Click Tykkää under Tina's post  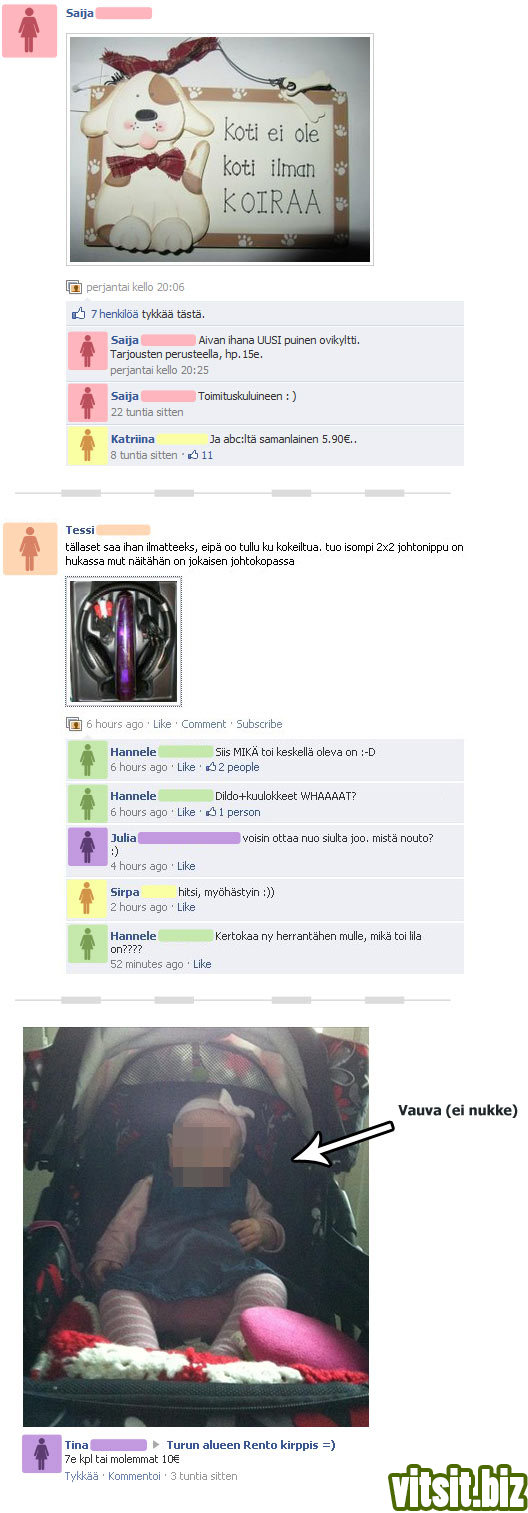82,1476
